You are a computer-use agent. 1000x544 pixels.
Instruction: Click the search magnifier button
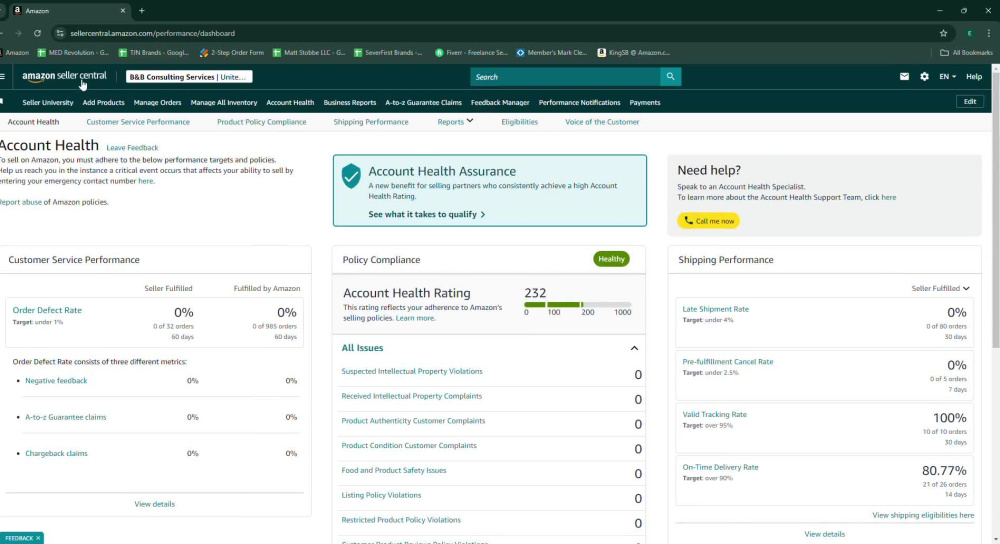coord(670,77)
